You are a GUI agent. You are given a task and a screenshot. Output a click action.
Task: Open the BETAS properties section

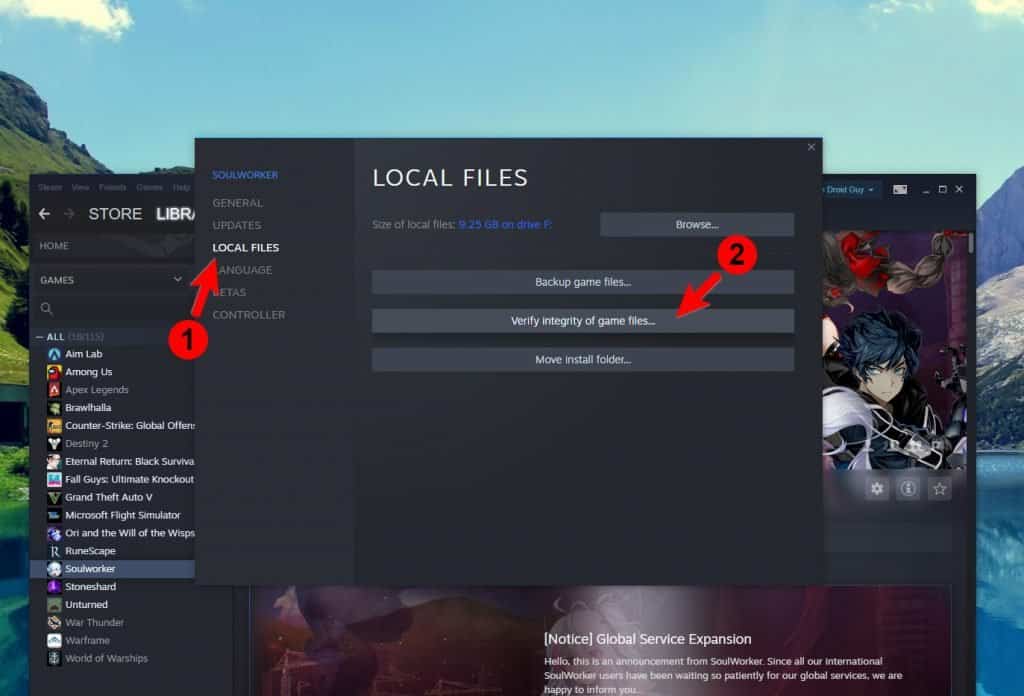coord(229,292)
